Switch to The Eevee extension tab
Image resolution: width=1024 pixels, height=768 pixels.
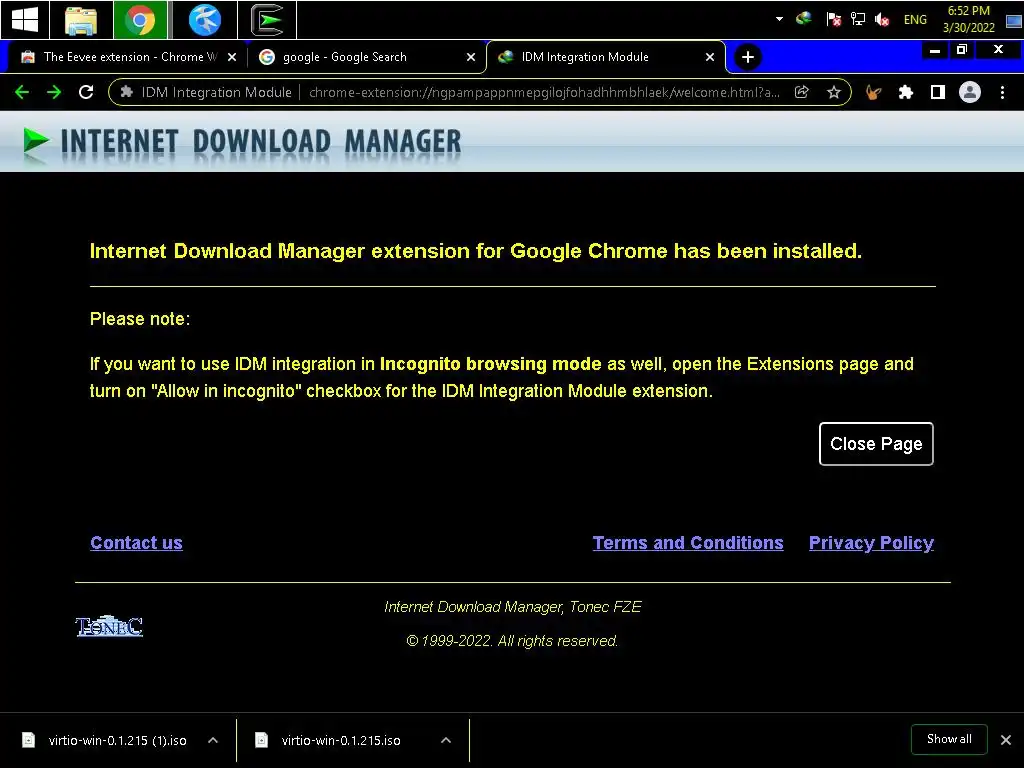[x=120, y=57]
